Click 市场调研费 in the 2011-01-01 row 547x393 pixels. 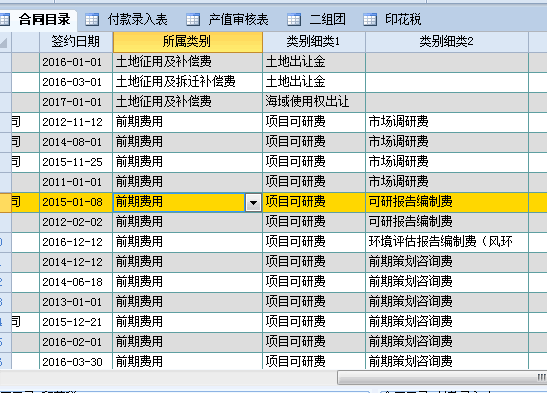[x=447, y=182]
